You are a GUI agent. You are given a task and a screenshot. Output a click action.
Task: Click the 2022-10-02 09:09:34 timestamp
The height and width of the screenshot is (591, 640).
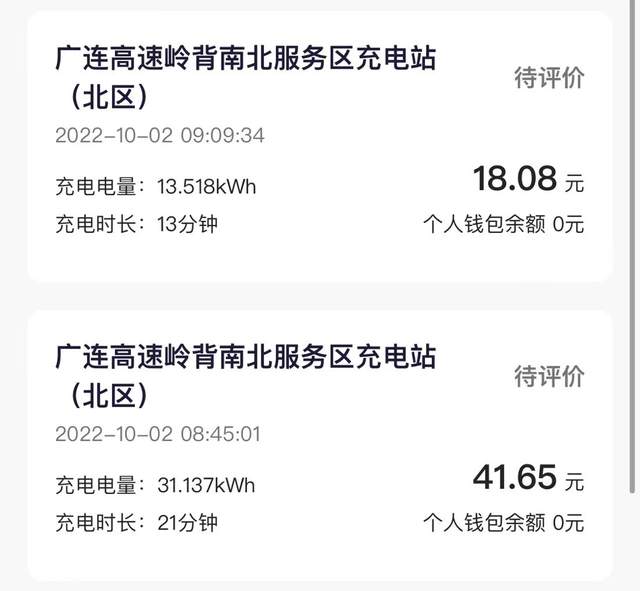point(160,136)
